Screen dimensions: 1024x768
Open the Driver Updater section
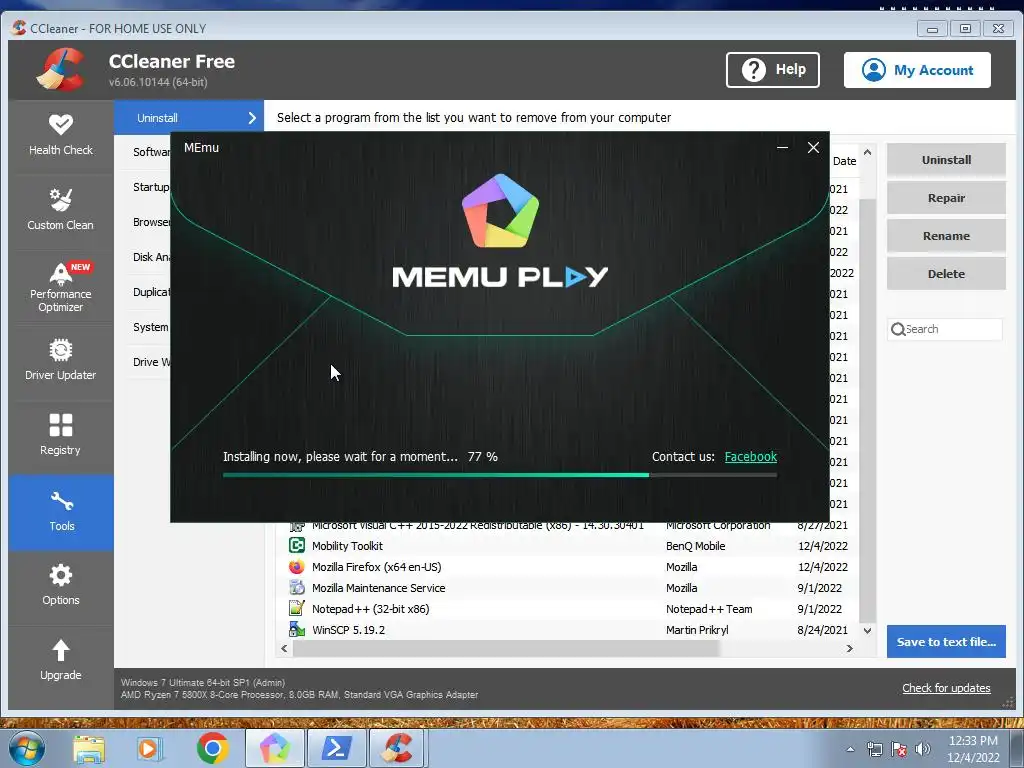coord(61,360)
